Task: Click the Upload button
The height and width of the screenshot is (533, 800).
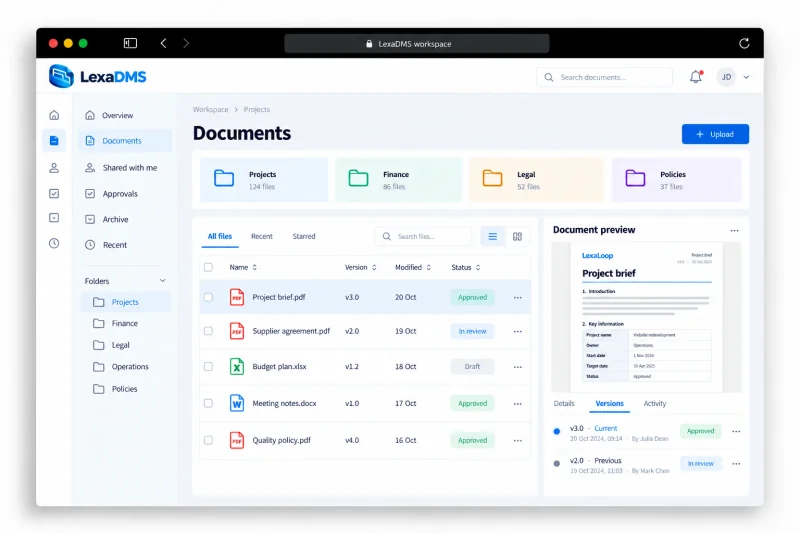Action: tap(715, 134)
